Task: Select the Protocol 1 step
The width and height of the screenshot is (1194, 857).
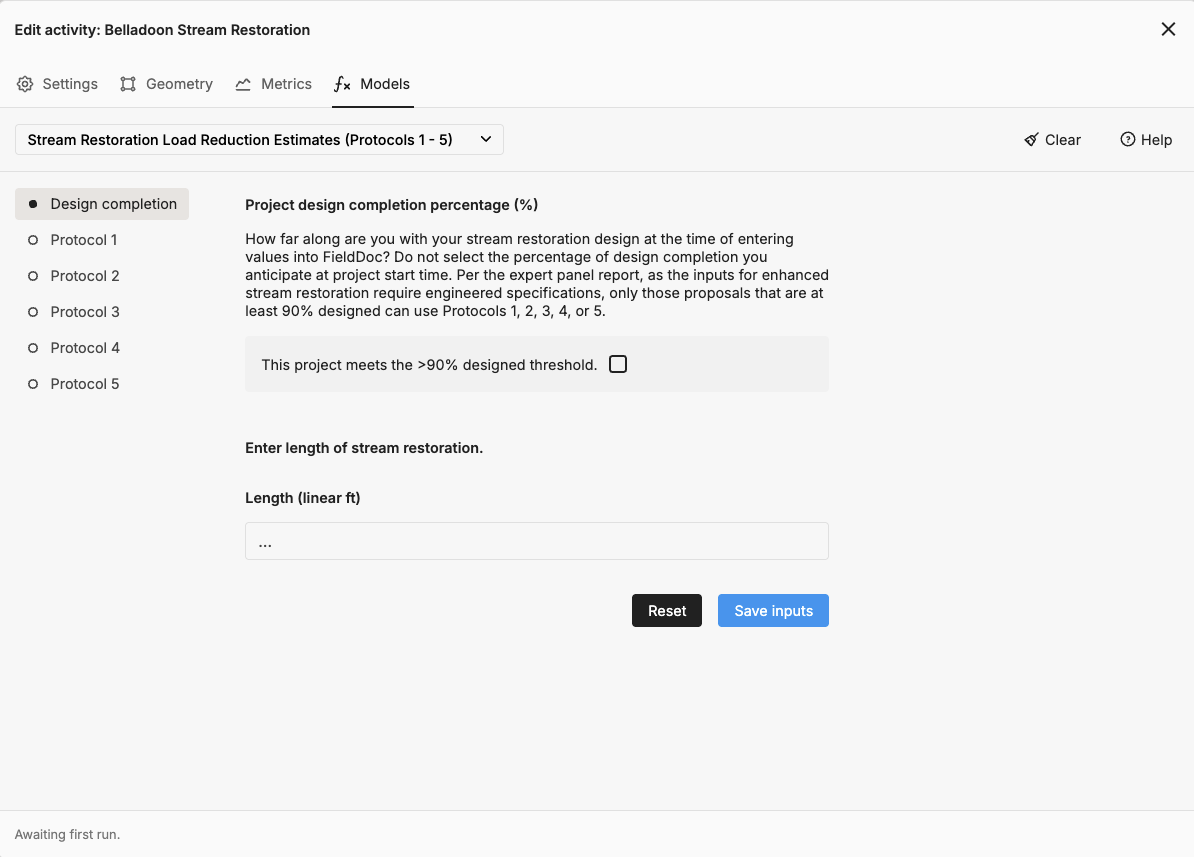Action: (84, 240)
